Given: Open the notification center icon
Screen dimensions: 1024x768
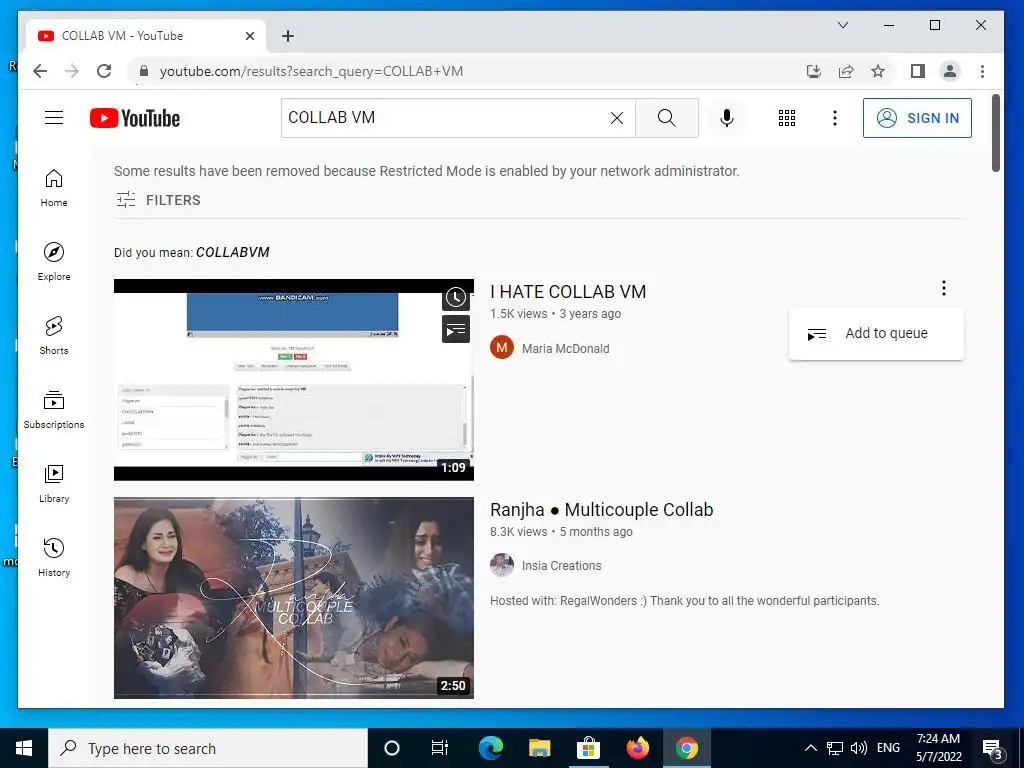Looking at the screenshot, I should [x=993, y=749].
